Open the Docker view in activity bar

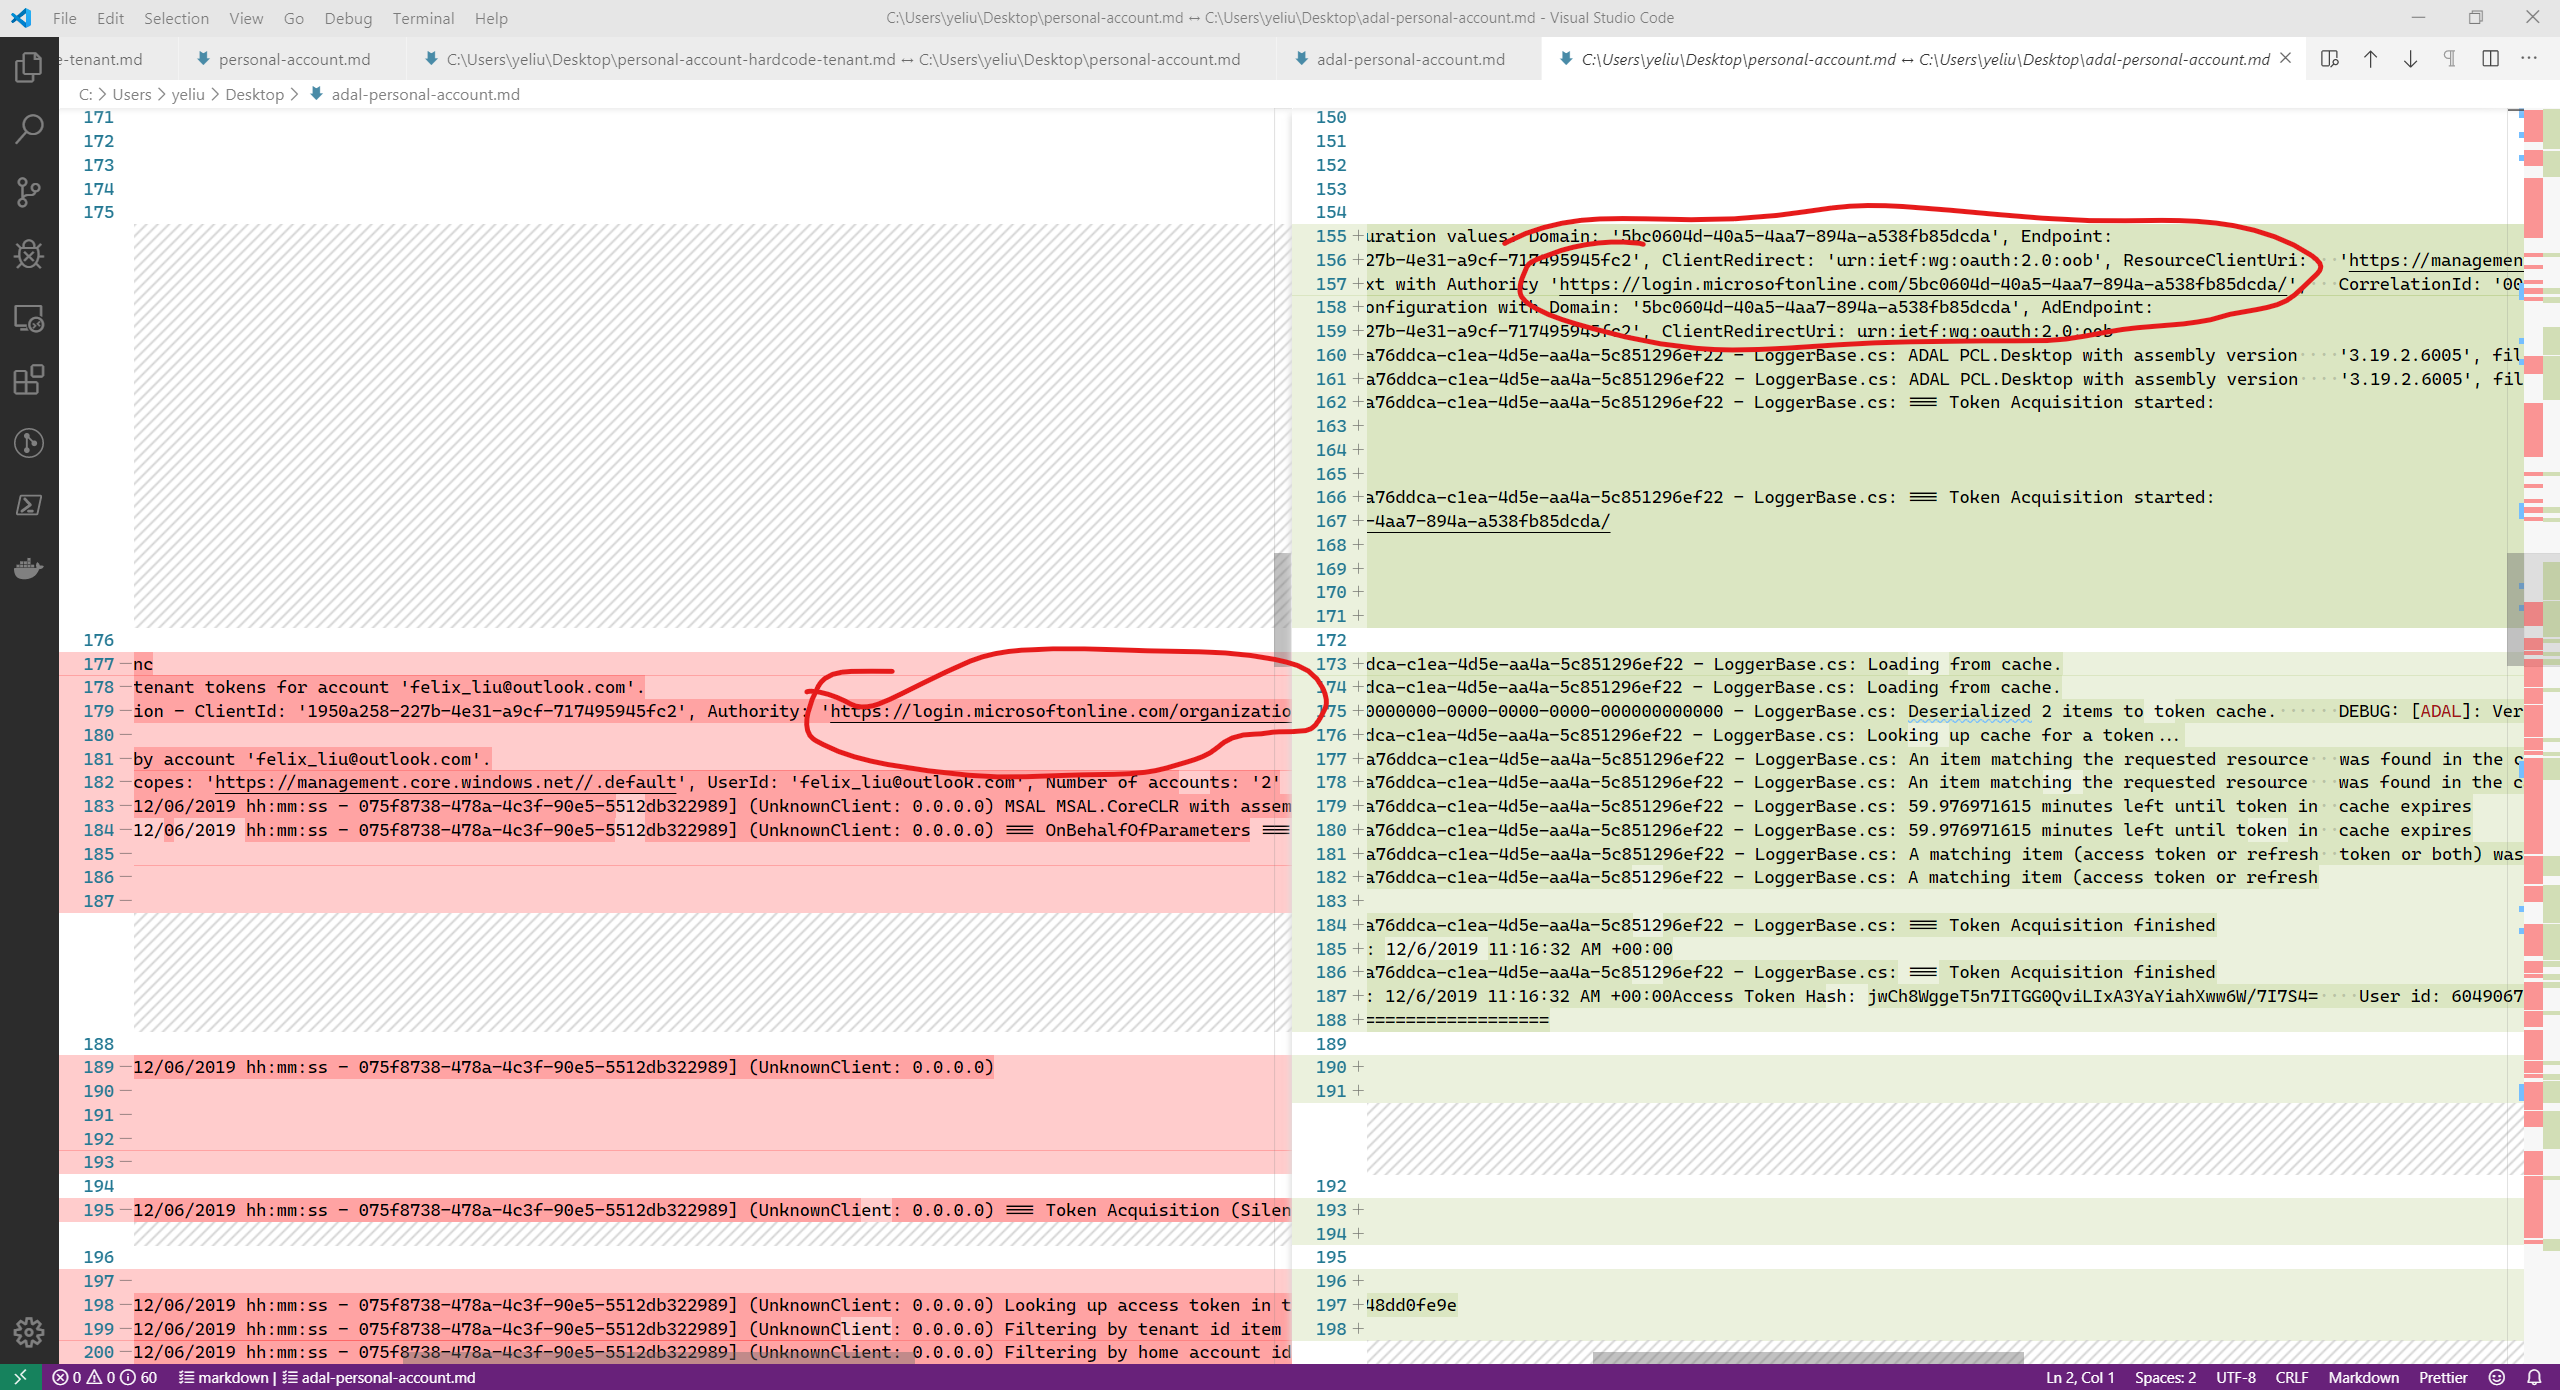(29, 569)
